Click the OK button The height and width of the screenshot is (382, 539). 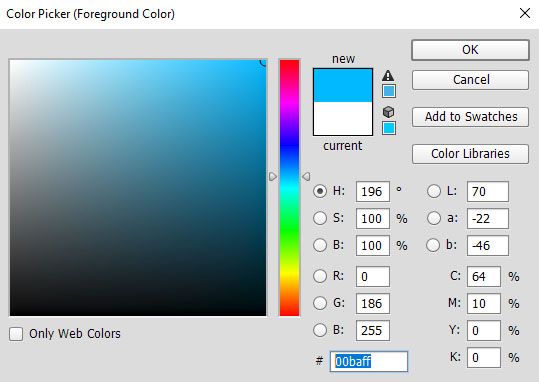pos(470,50)
